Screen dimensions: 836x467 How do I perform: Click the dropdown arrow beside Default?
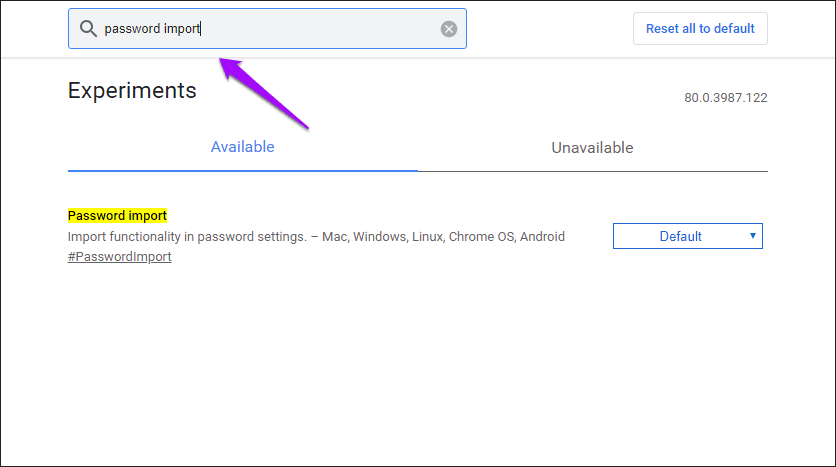click(752, 236)
